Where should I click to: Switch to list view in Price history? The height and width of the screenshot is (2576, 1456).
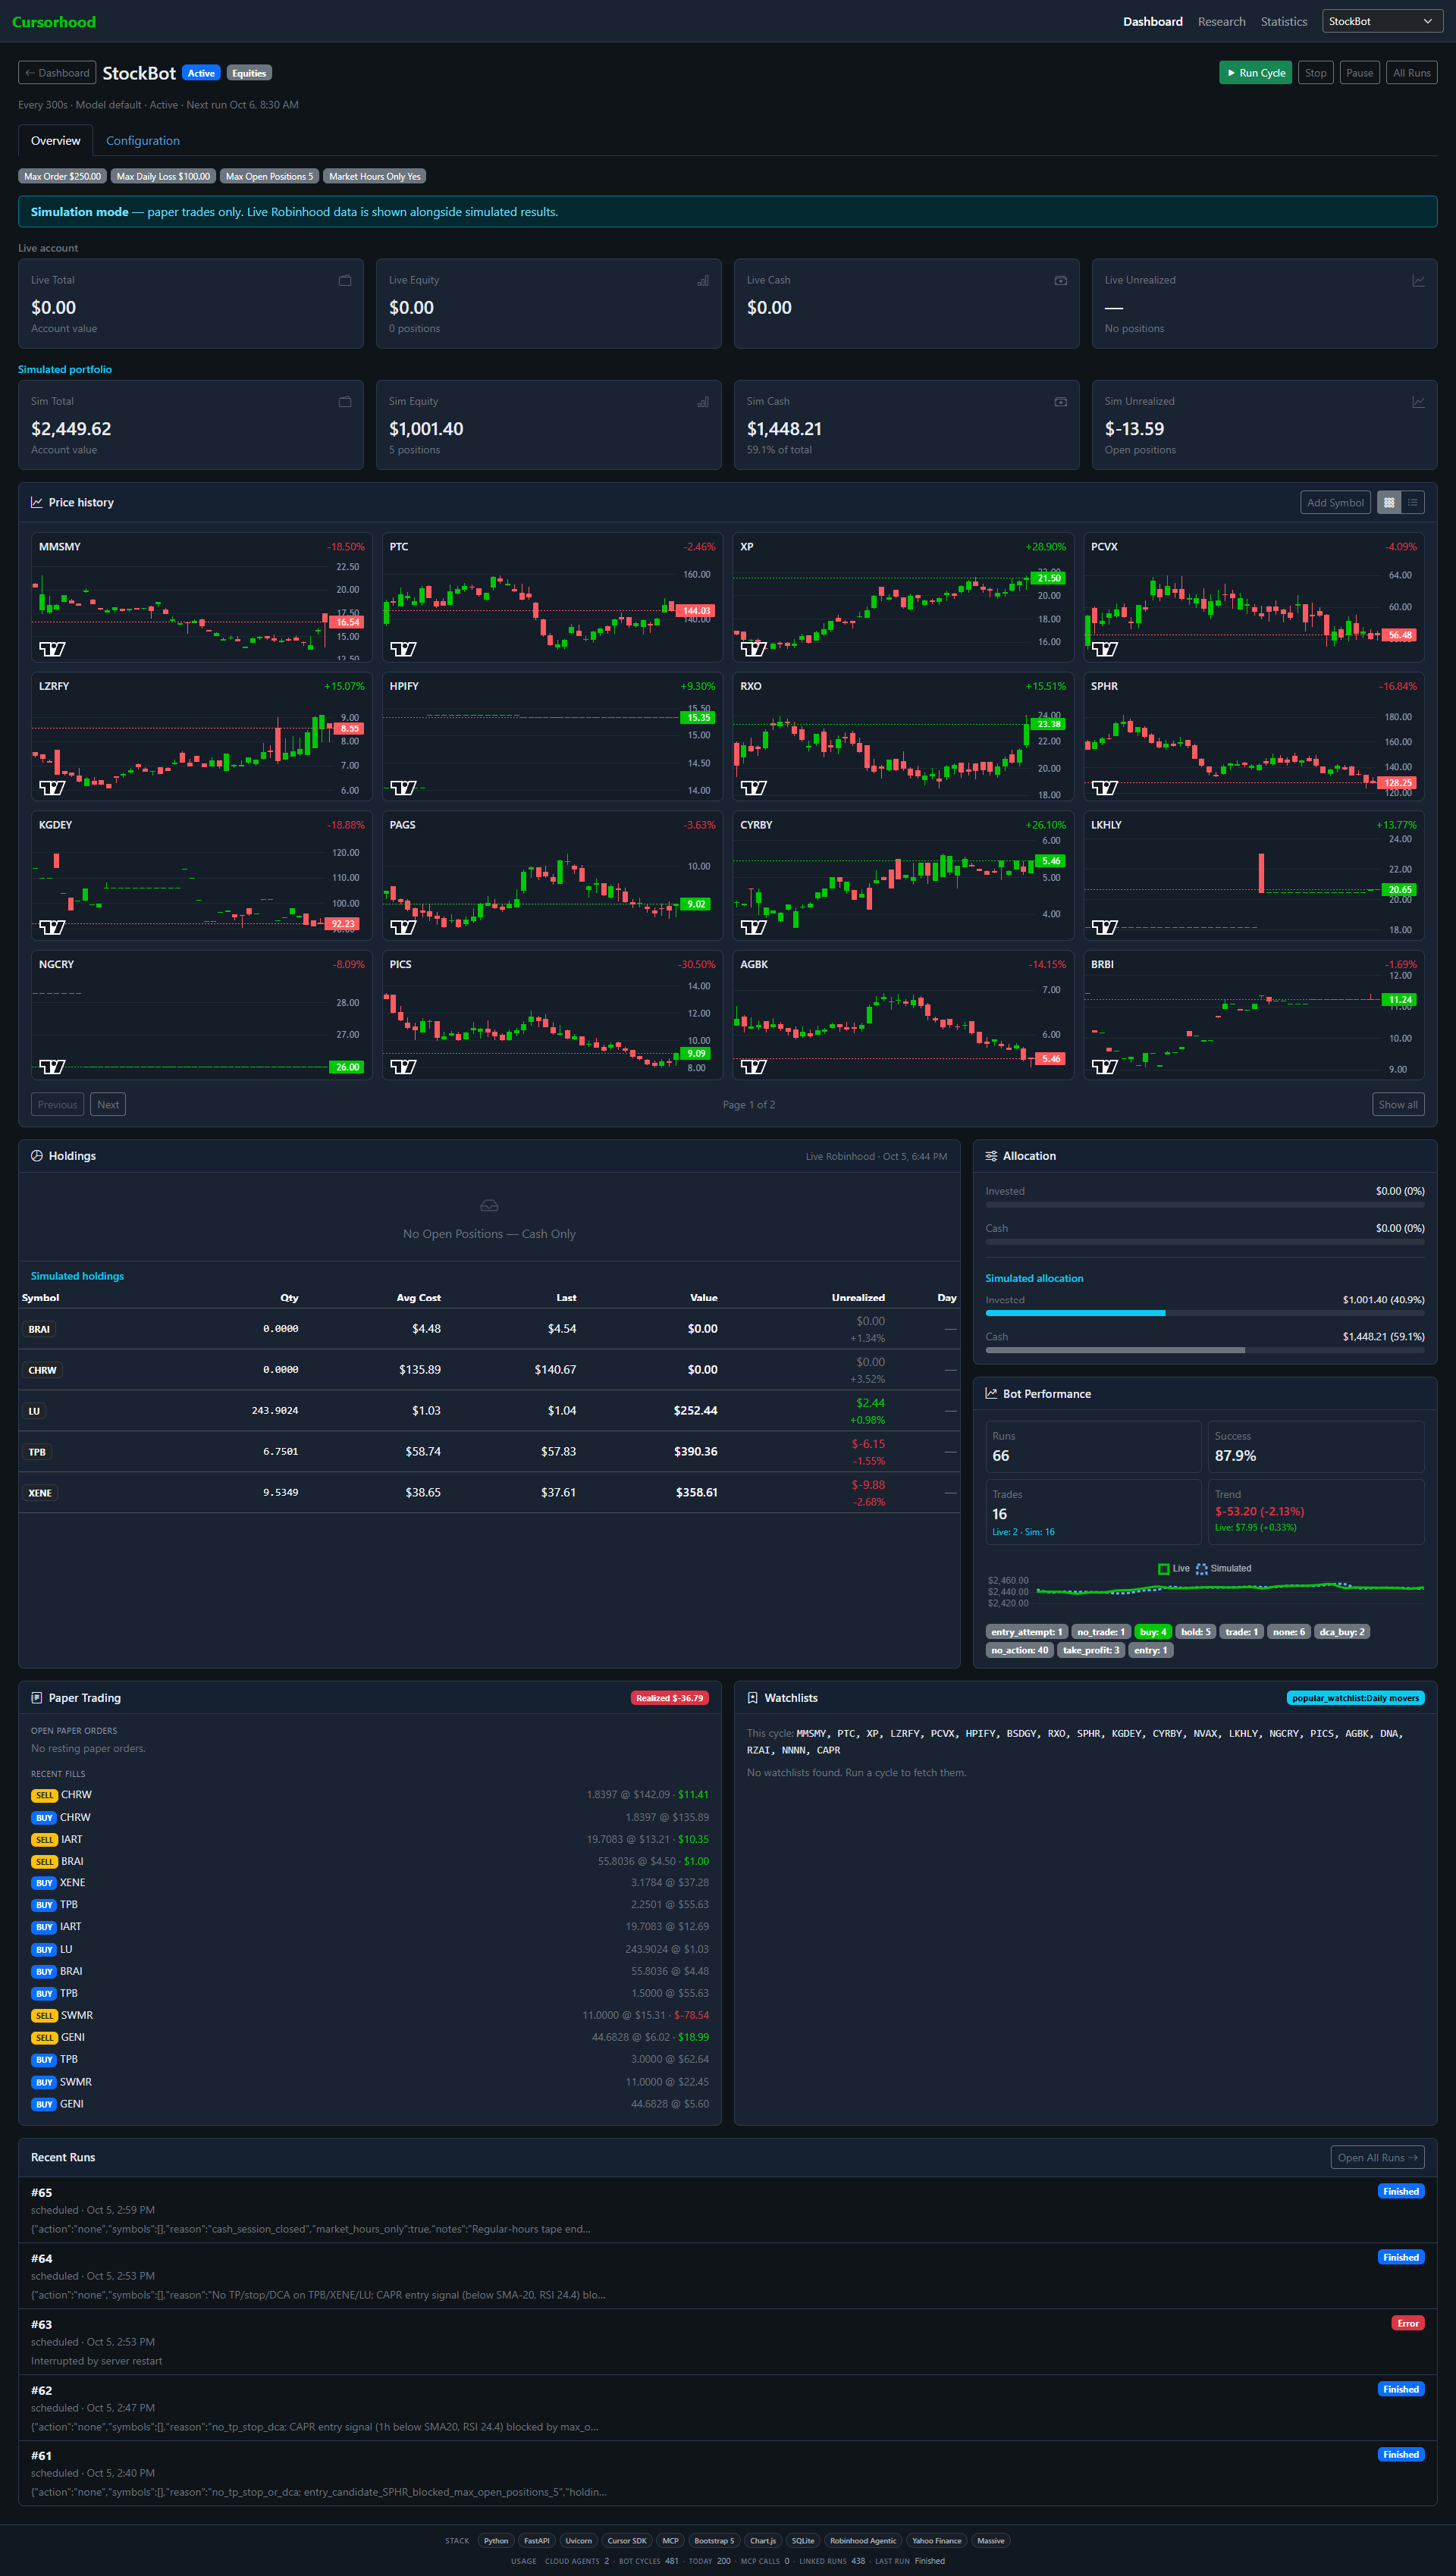(x=1412, y=503)
